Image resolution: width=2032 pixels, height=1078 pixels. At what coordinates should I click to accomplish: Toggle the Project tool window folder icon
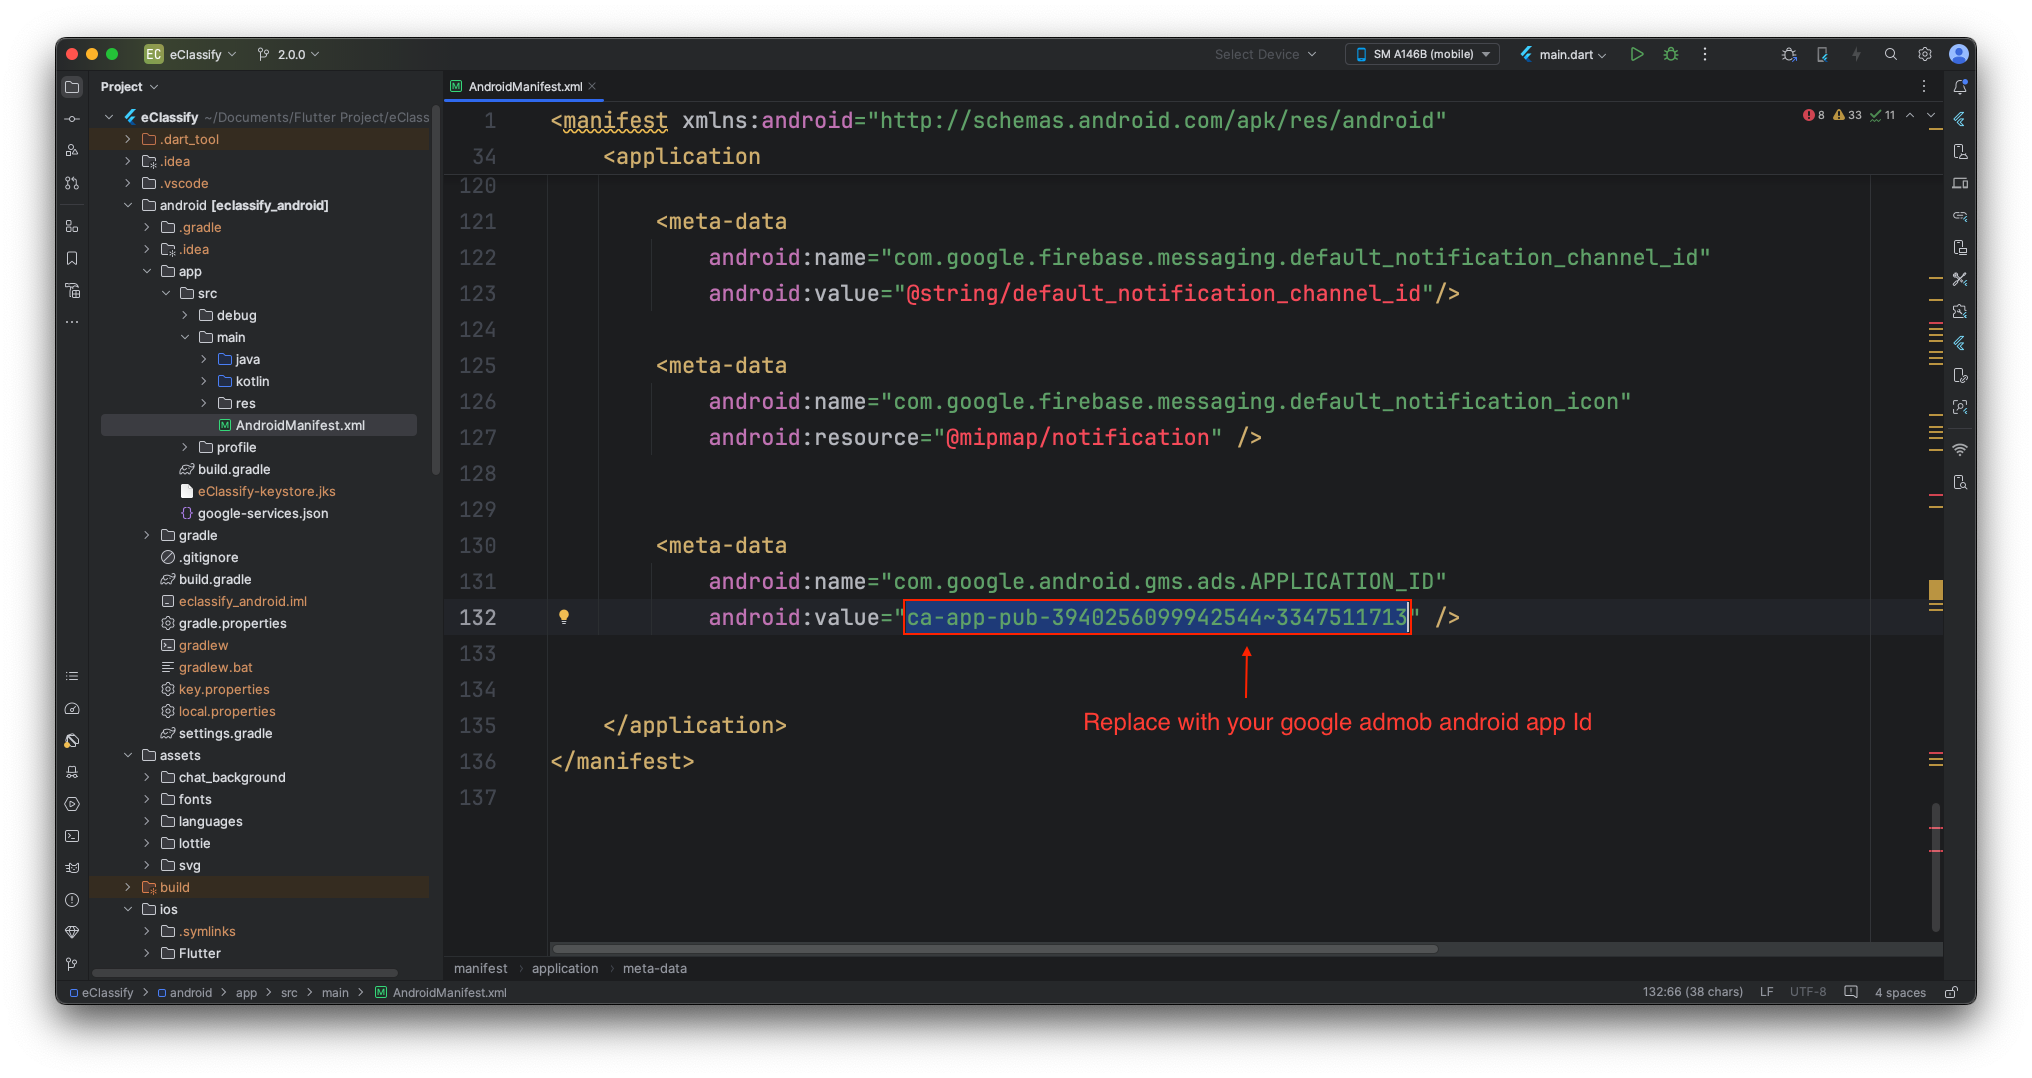[x=72, y=87]
